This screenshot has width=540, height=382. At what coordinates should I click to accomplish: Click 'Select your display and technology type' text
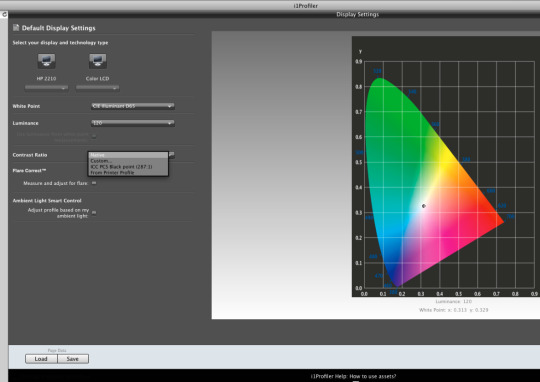[x=60, y=43]
